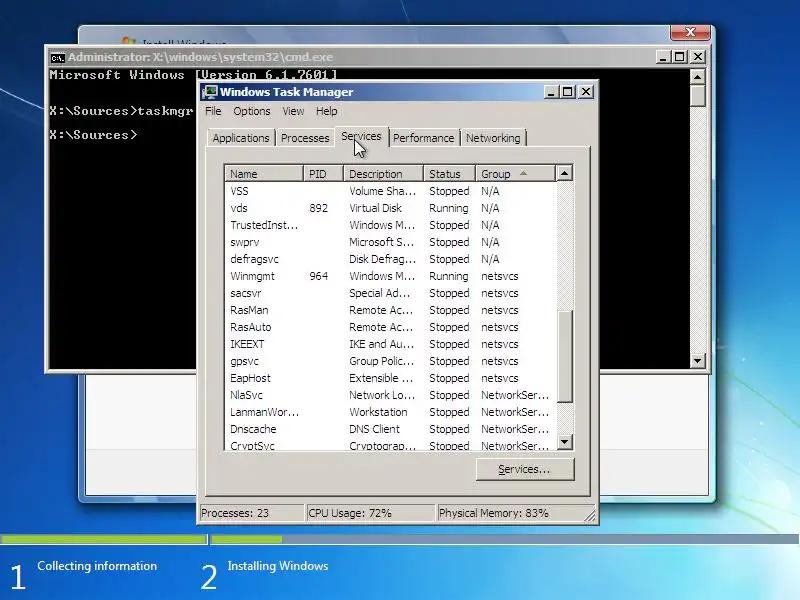Click Processes: 23 status bar entry
800x600 pixels.
tap(252, 513)
